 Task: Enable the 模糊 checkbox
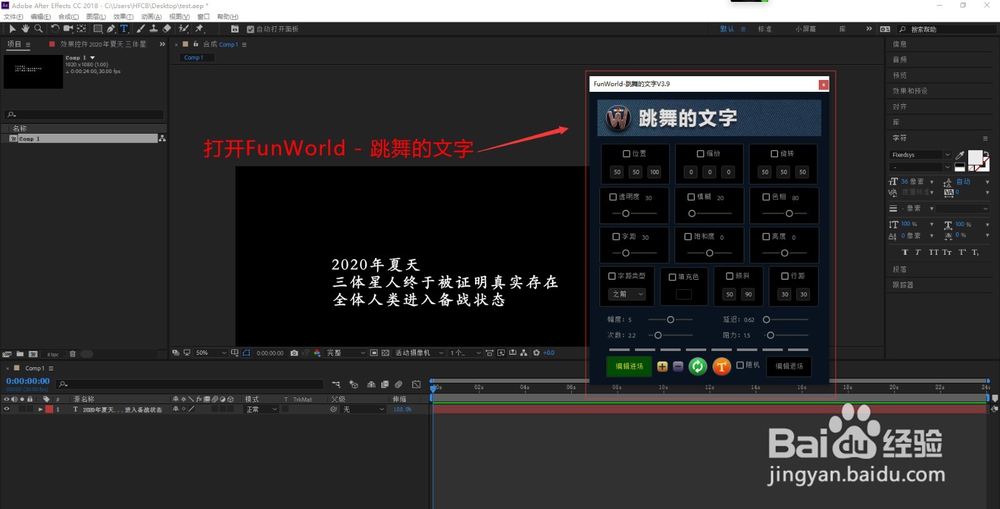tap(691, 197)
